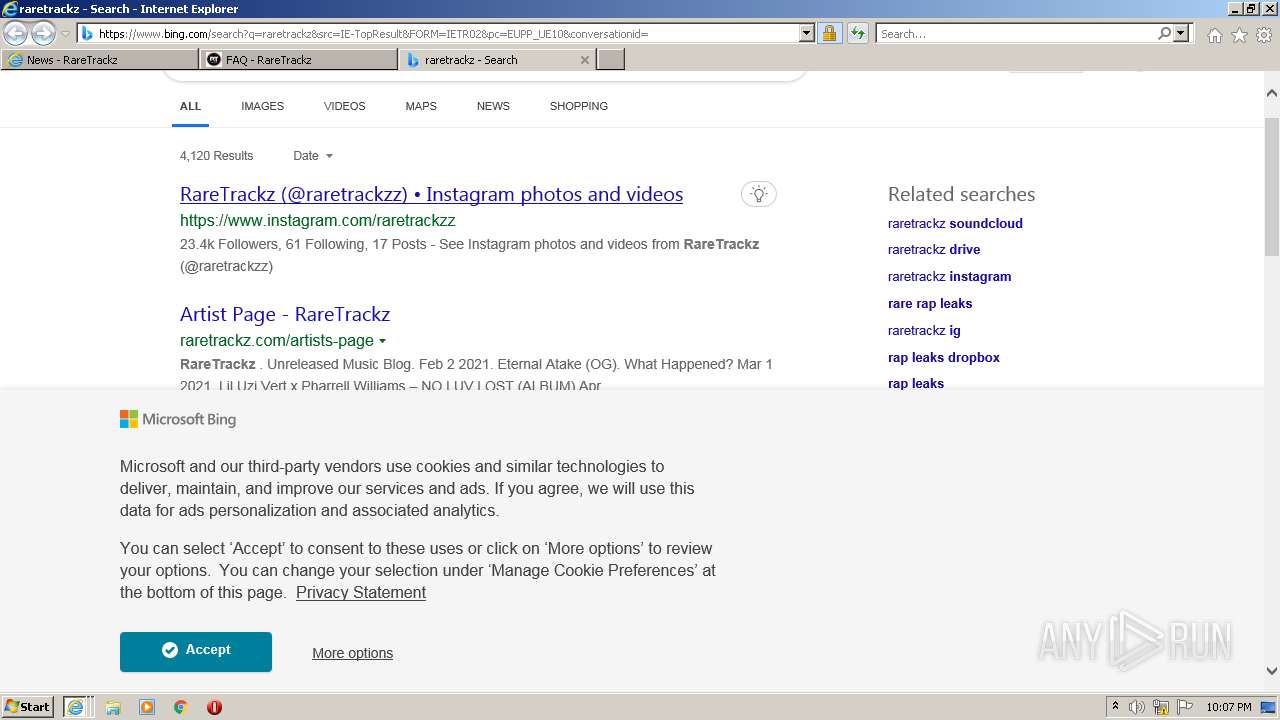This screenshot has height=720, width=1280.
Task: Open the media player taskbar icon
Action: click(x=147, y=707)
